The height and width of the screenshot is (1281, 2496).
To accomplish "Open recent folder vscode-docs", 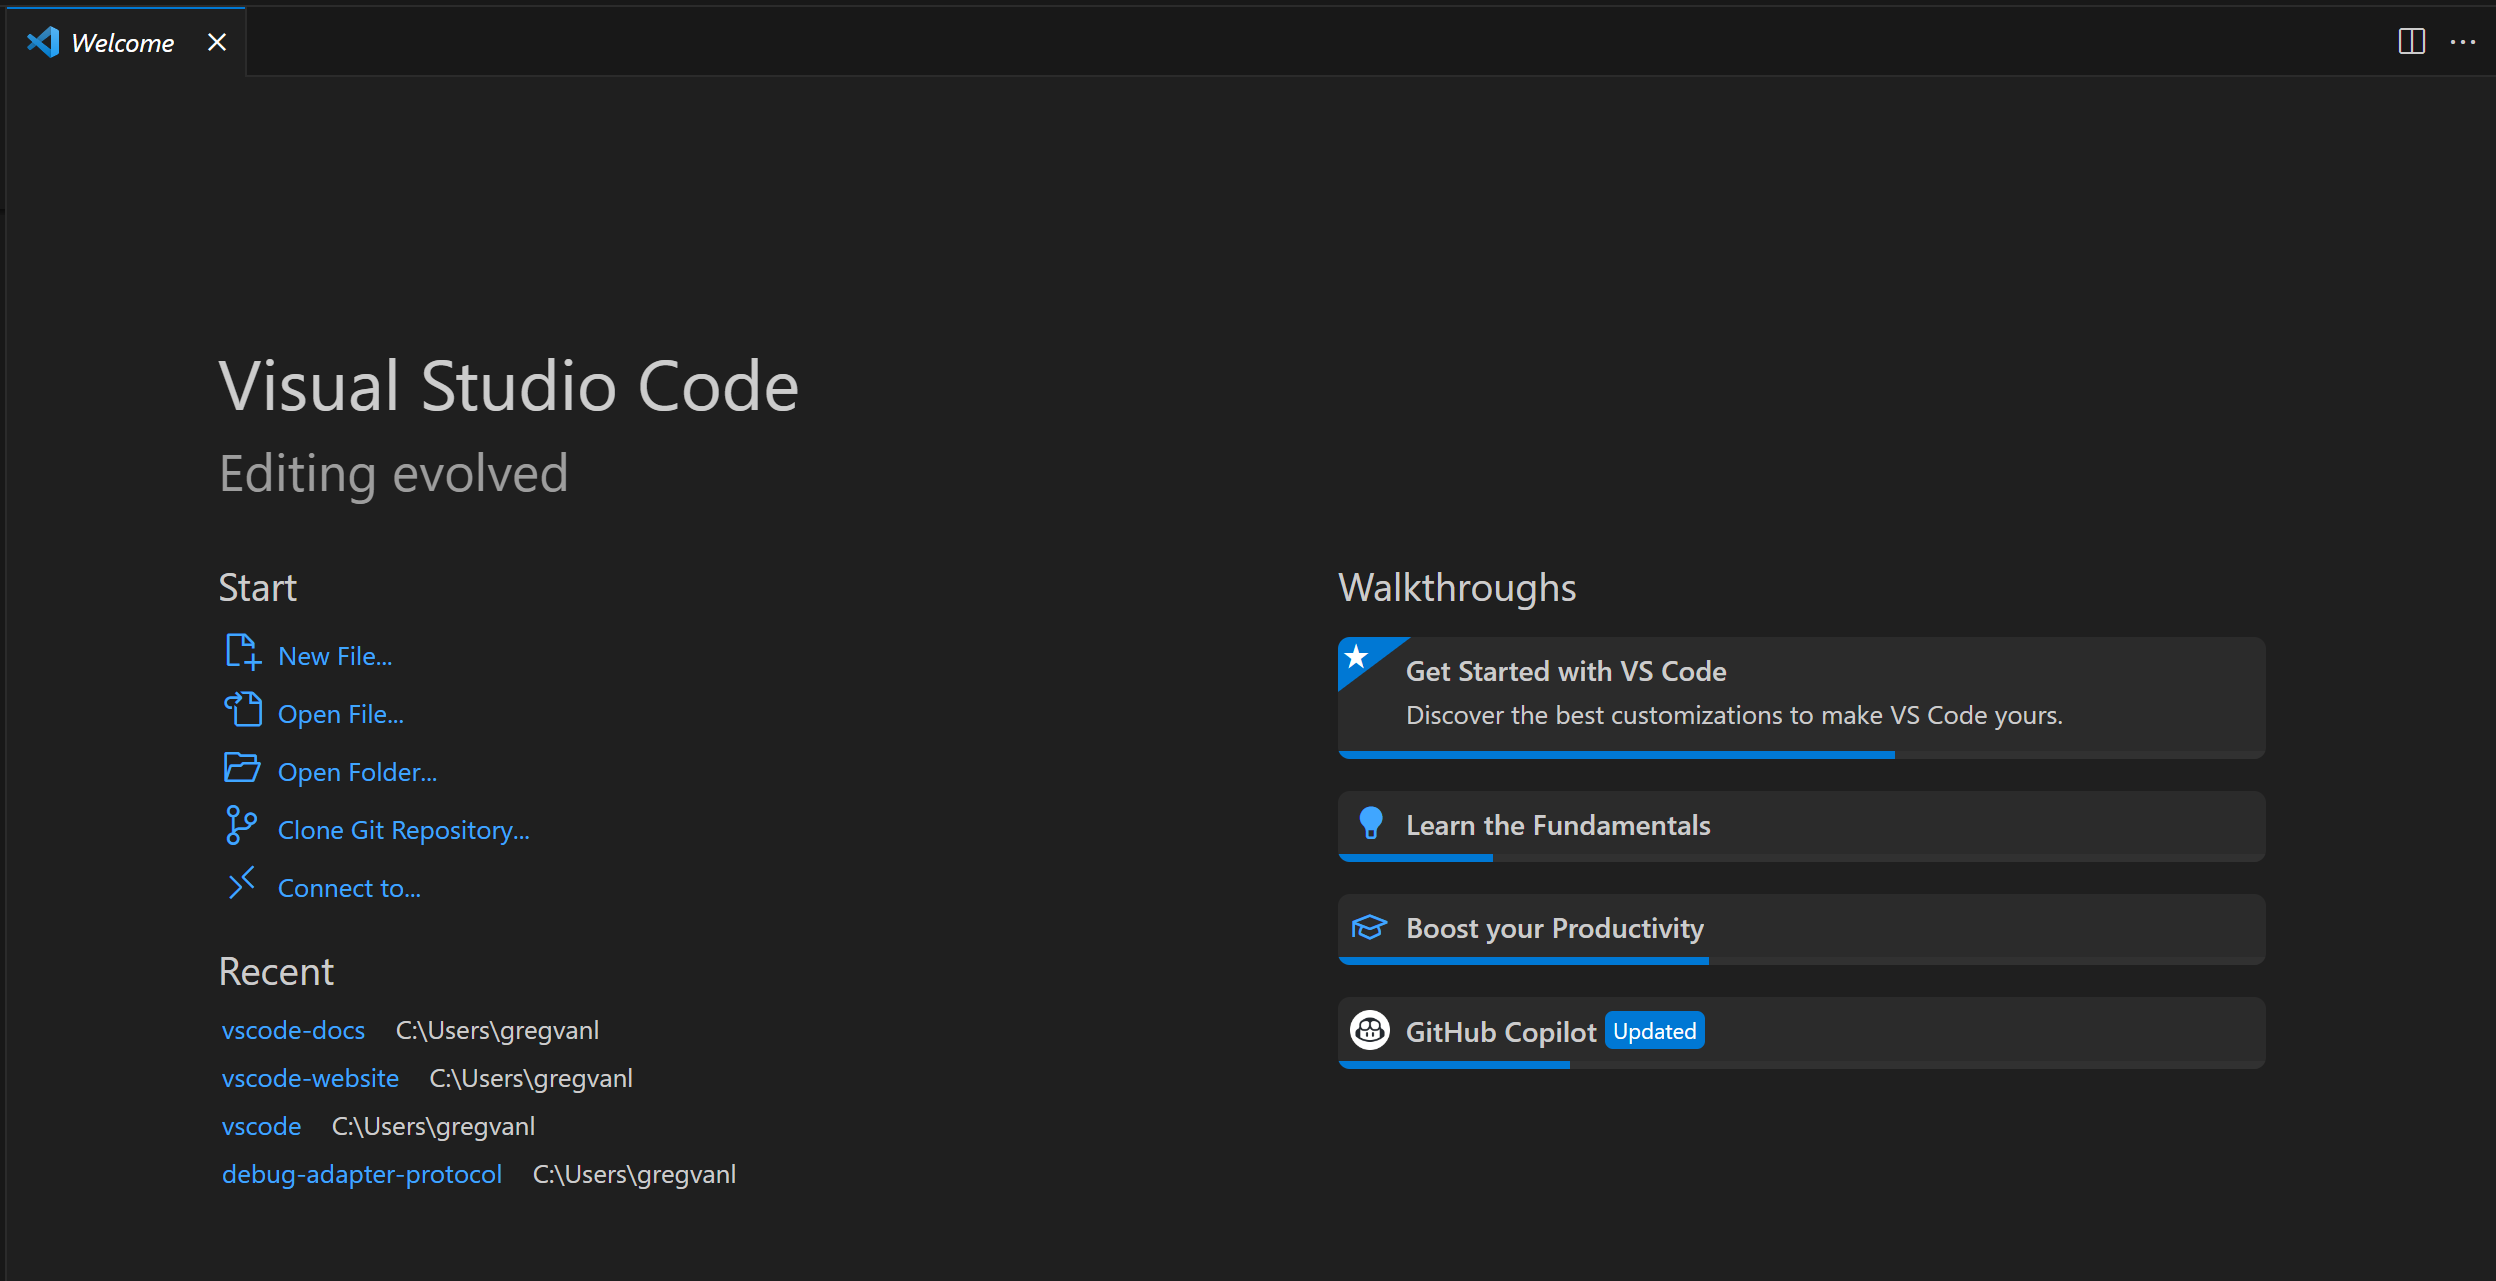I will click(x=293, y=1031).
